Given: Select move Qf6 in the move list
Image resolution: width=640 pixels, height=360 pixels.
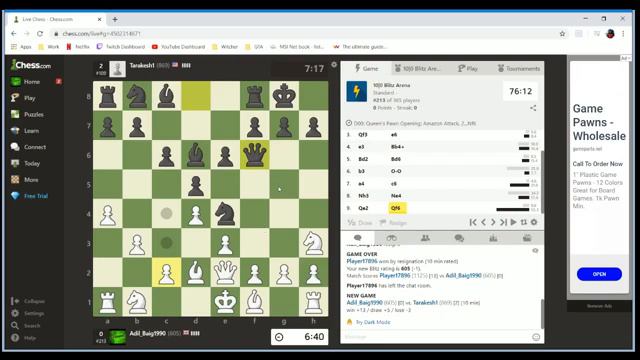Looking at the screenshot, I should [x=396, y=208].
